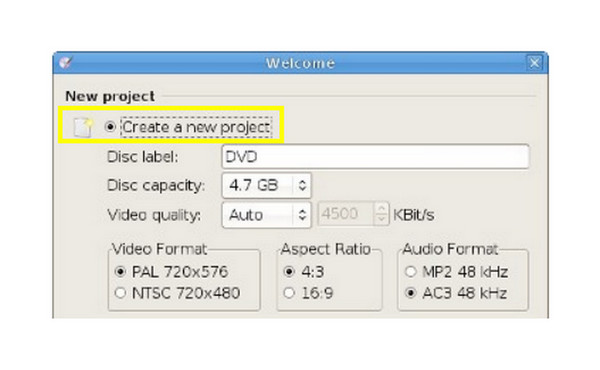
Task: Click the KBit/s unit label
Action: click(414, 215)
